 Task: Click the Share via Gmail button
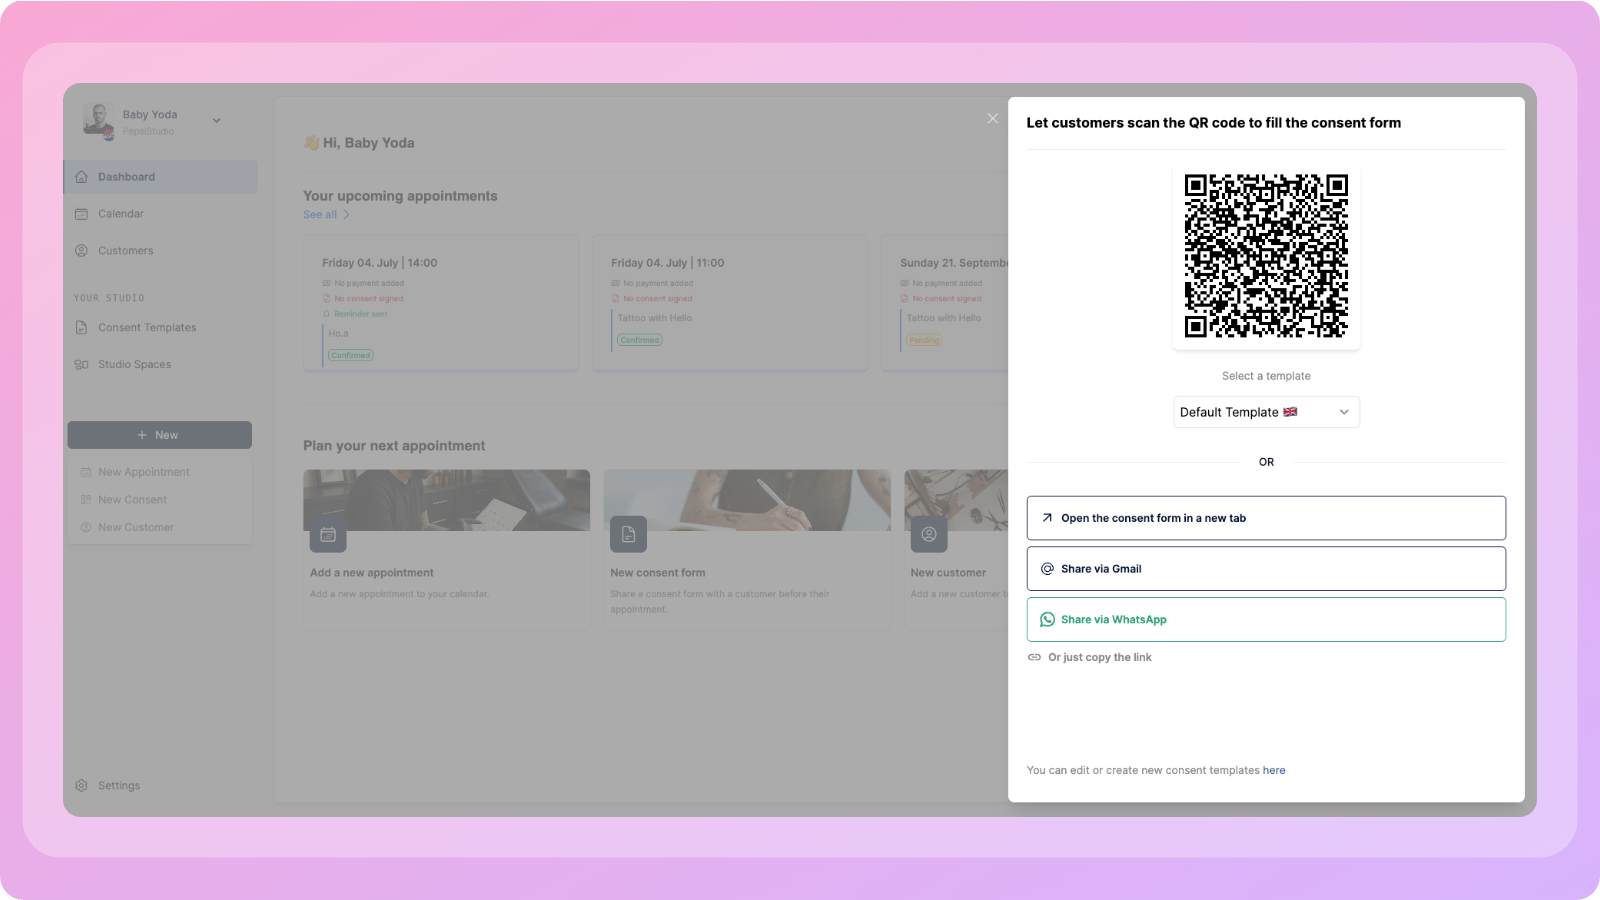pyautogui.click(x=1266, y=569)
